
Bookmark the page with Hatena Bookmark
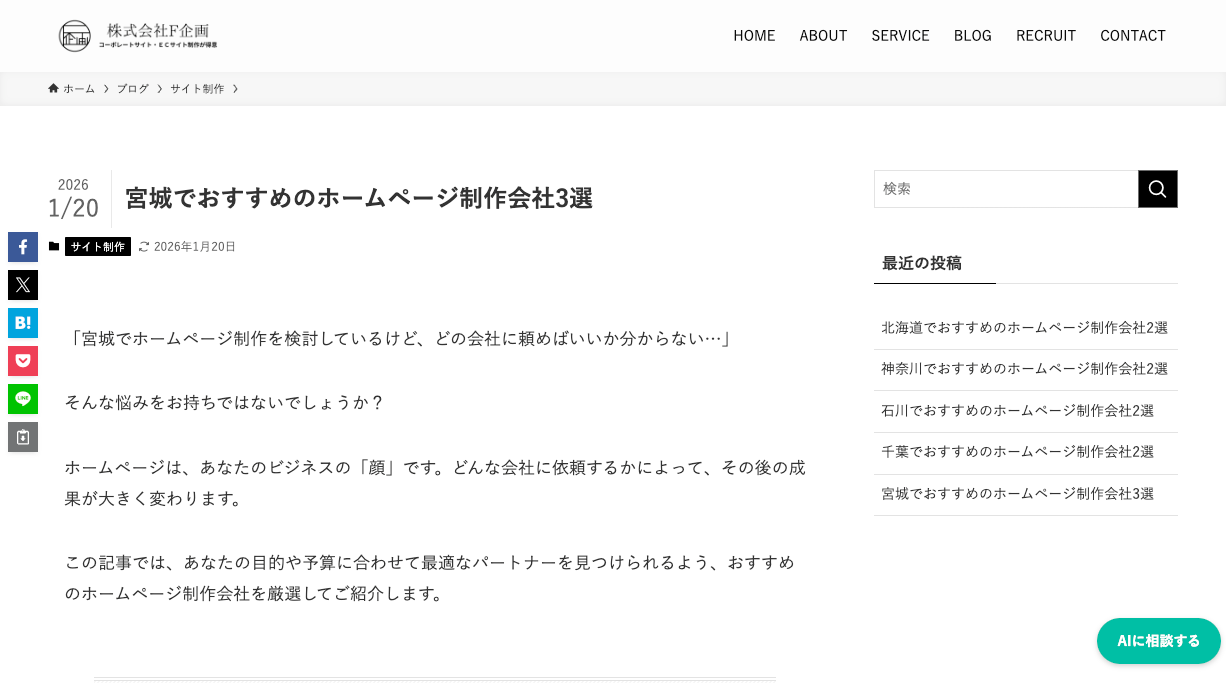point(23,323)
